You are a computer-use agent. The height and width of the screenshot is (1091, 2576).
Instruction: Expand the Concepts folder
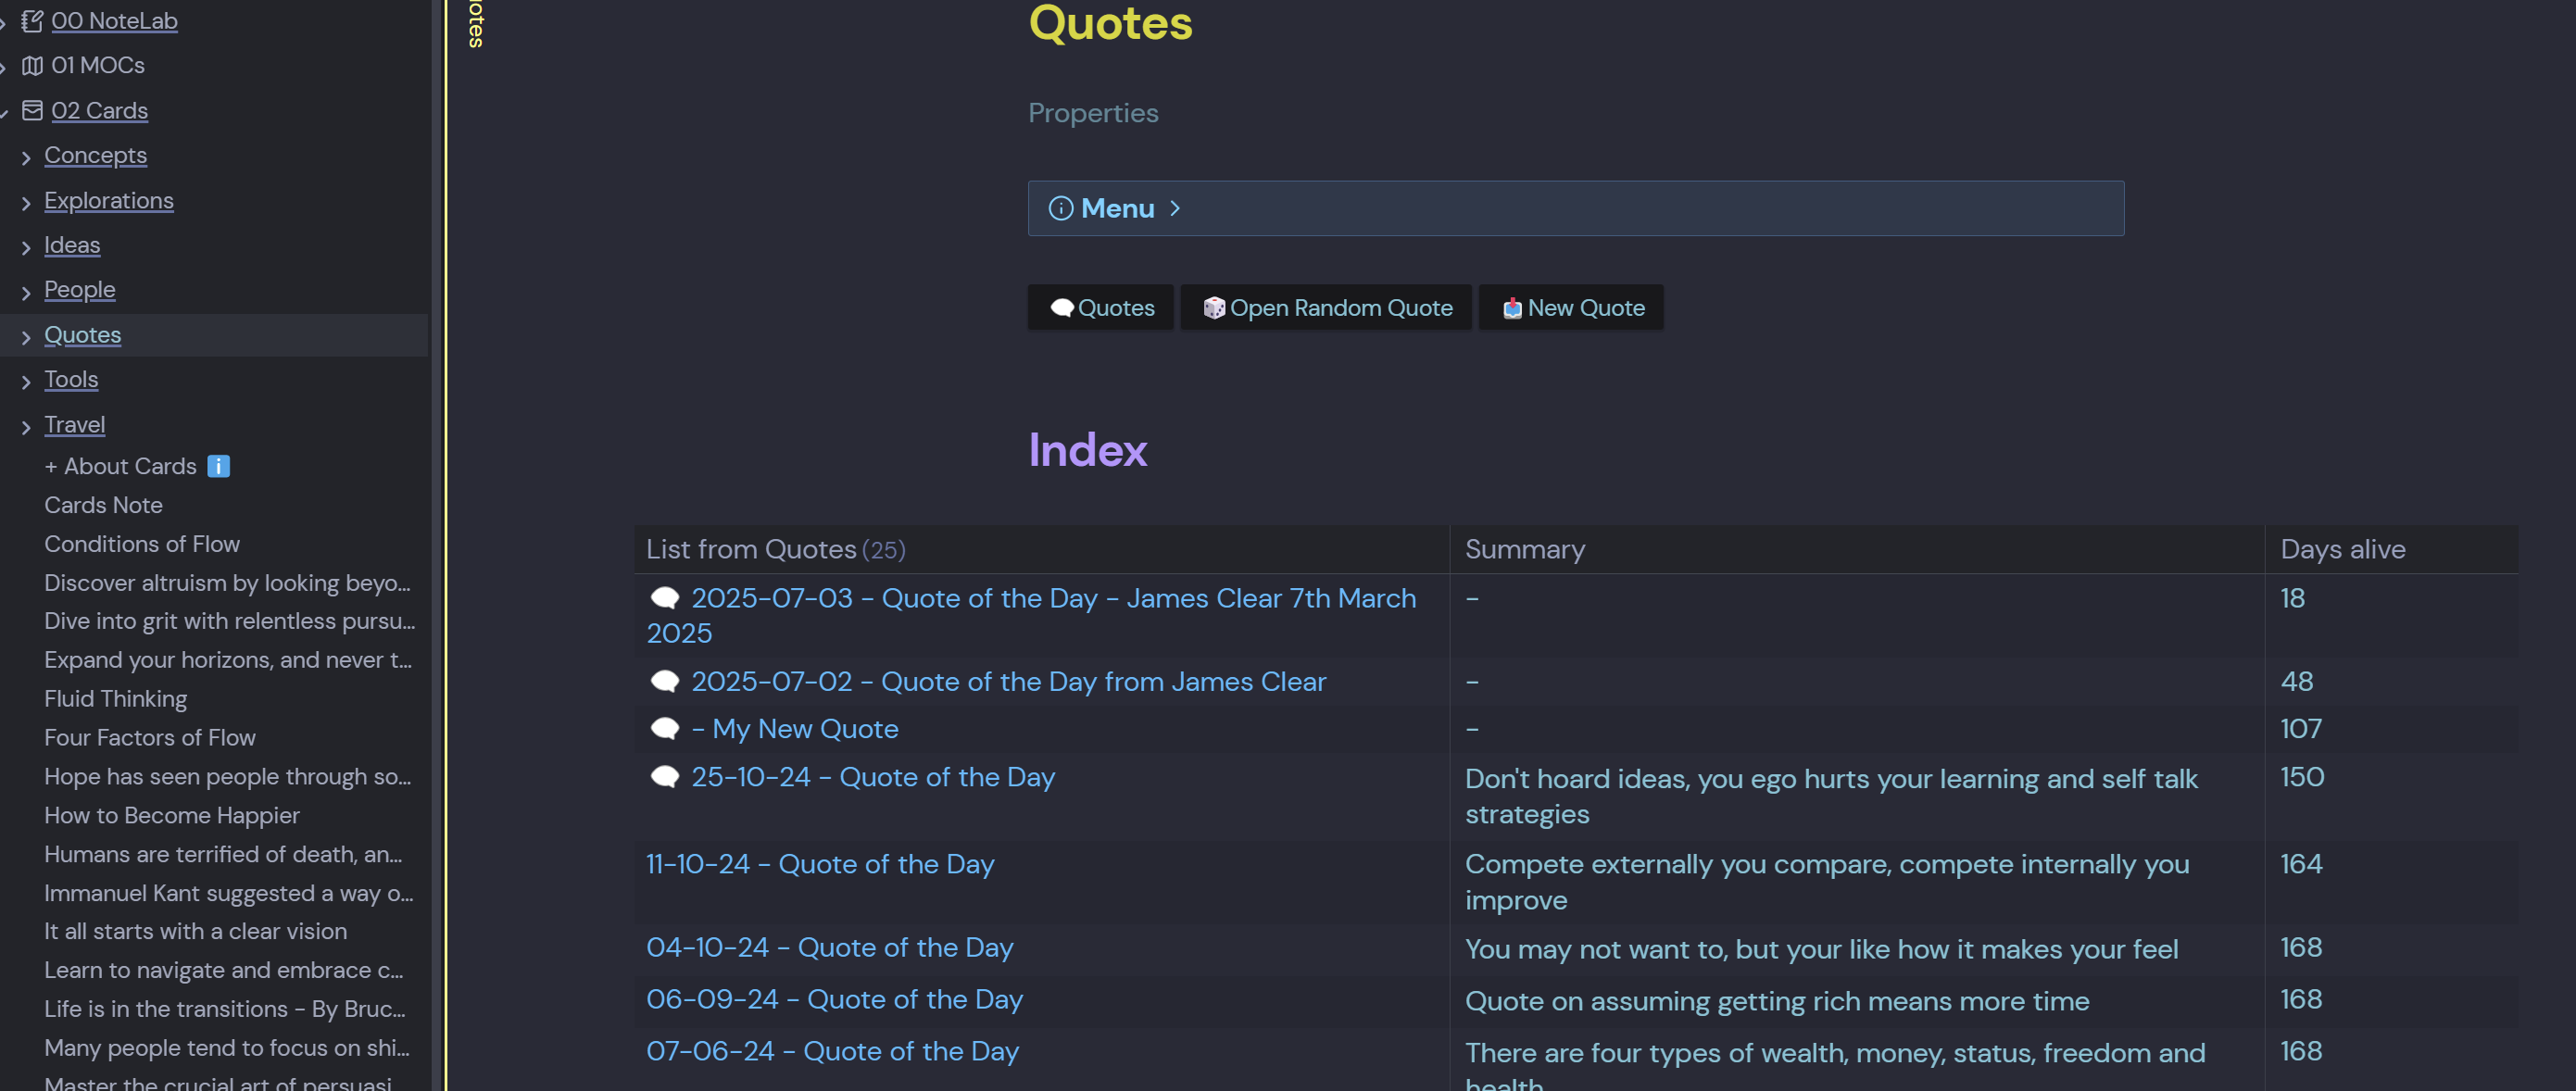click(26, 157)
